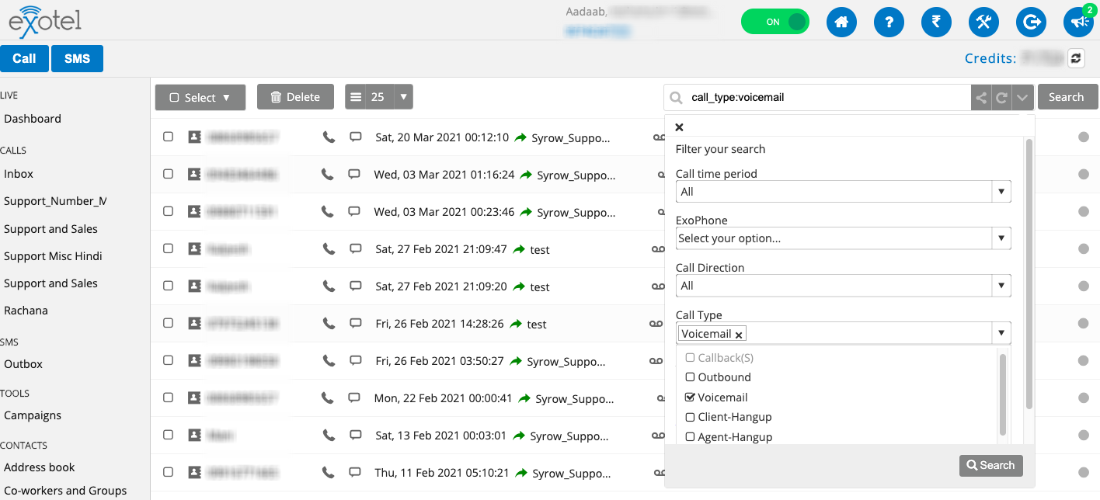1100x500 pixels.
Task: Select checkbox for 27 Feb 2021 21:09:20 row
Action: [x=168, y=286]
